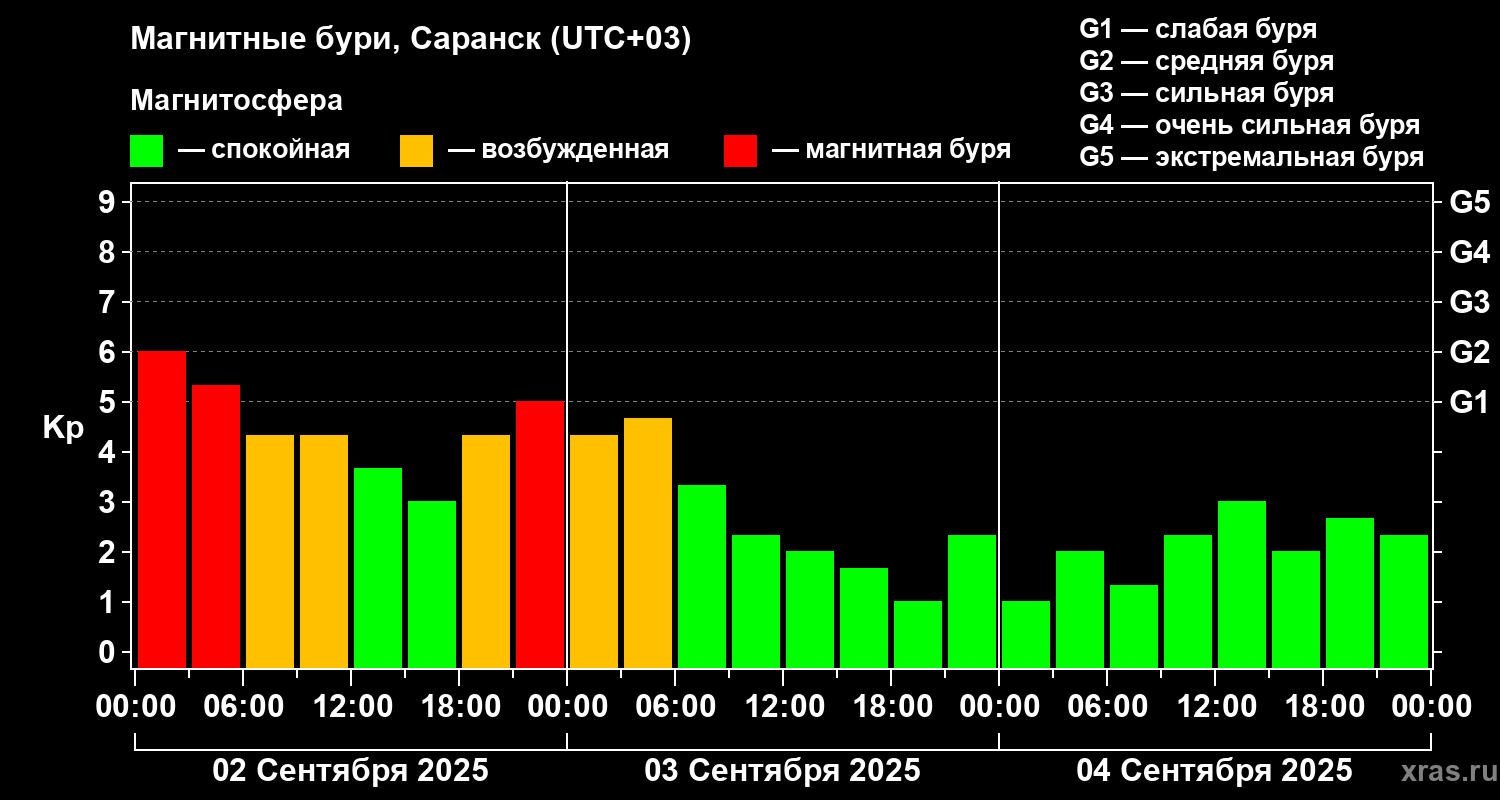This screenshot has width=1500, height=800.
Task: Click the 'Магнитосфера' legend heading
Action: coord(236,101)
